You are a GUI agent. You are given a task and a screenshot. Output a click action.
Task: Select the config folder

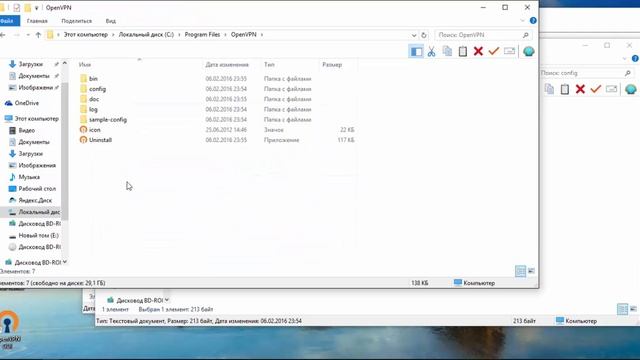(98, 89)
